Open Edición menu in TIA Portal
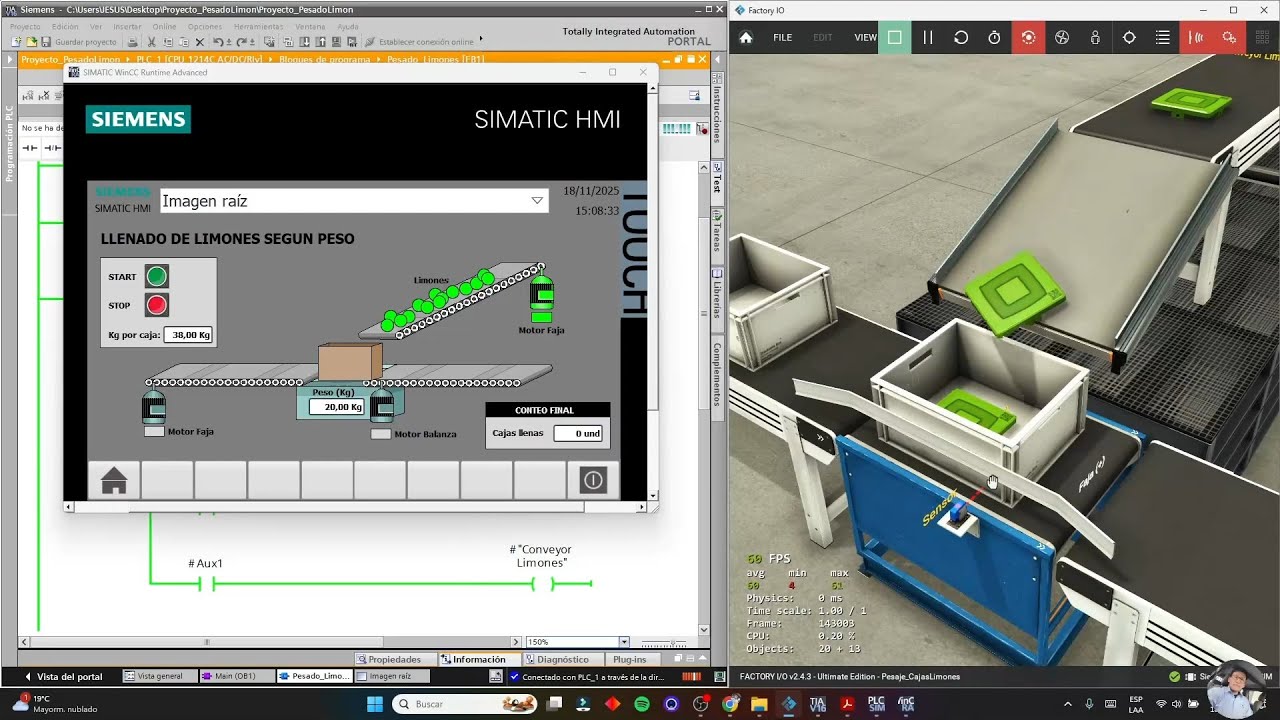This screenshot has width=1280, height=720. coord(65,26)
